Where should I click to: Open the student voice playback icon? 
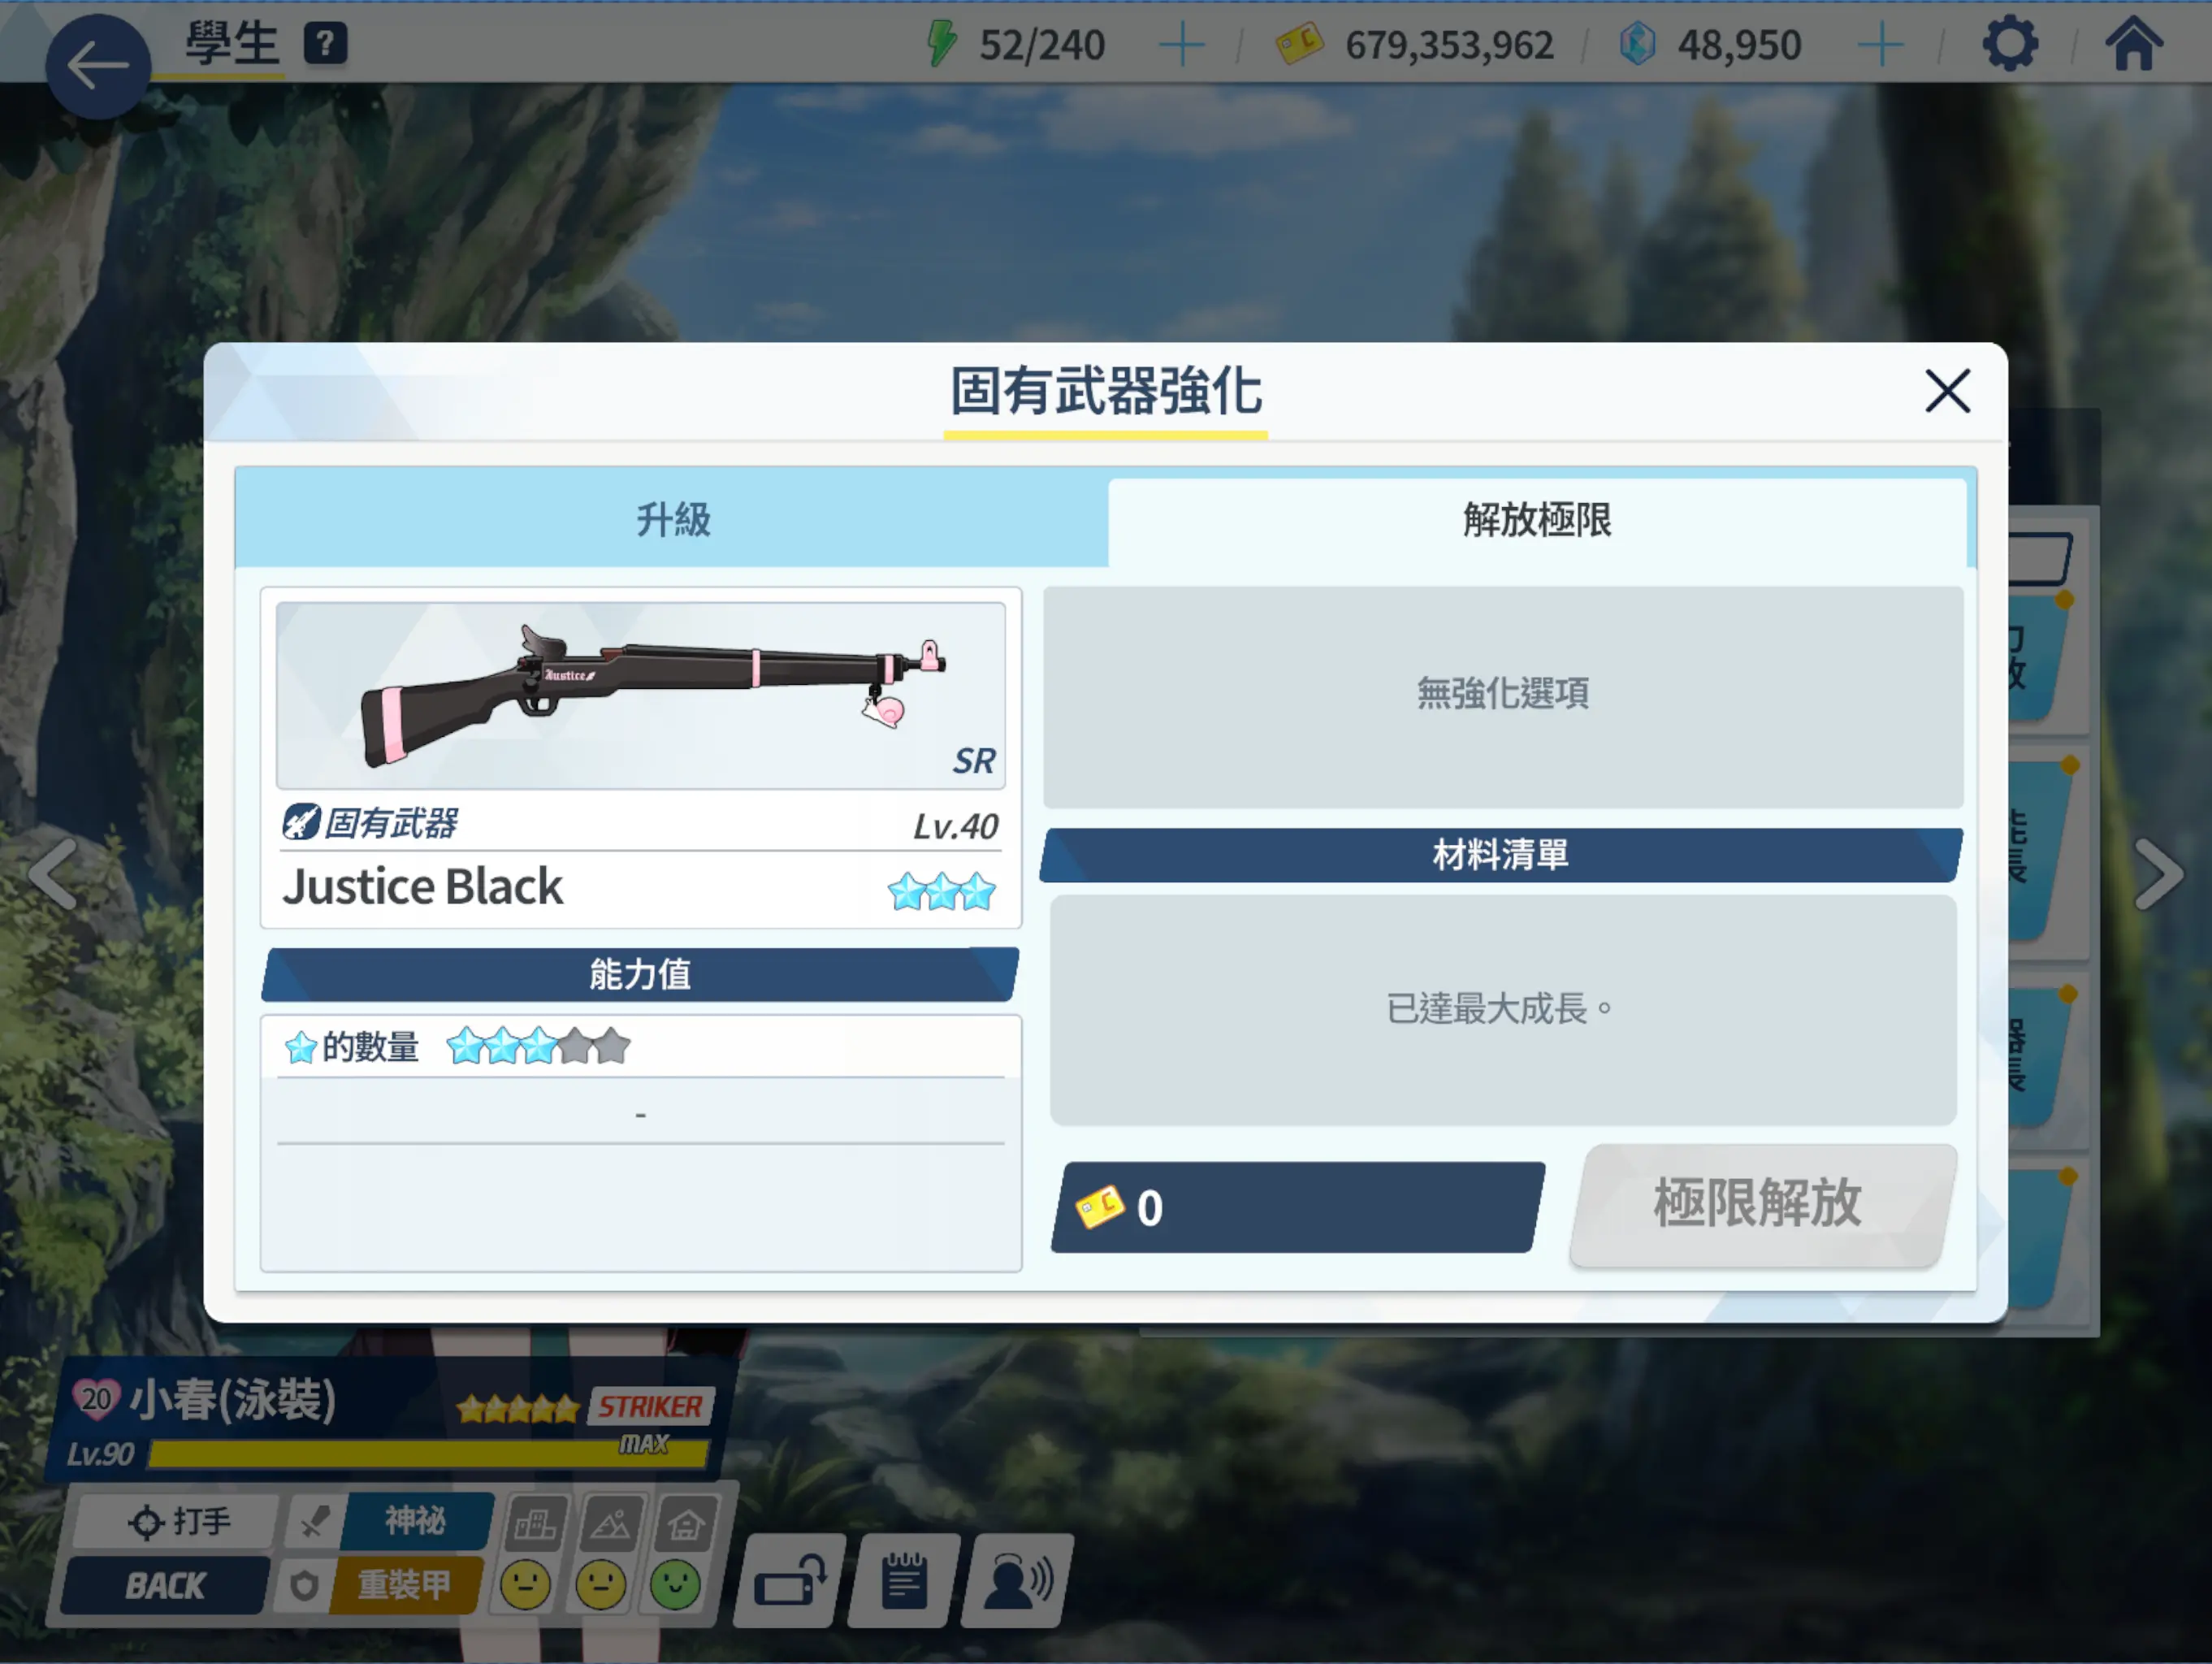coord(1018,1581)
